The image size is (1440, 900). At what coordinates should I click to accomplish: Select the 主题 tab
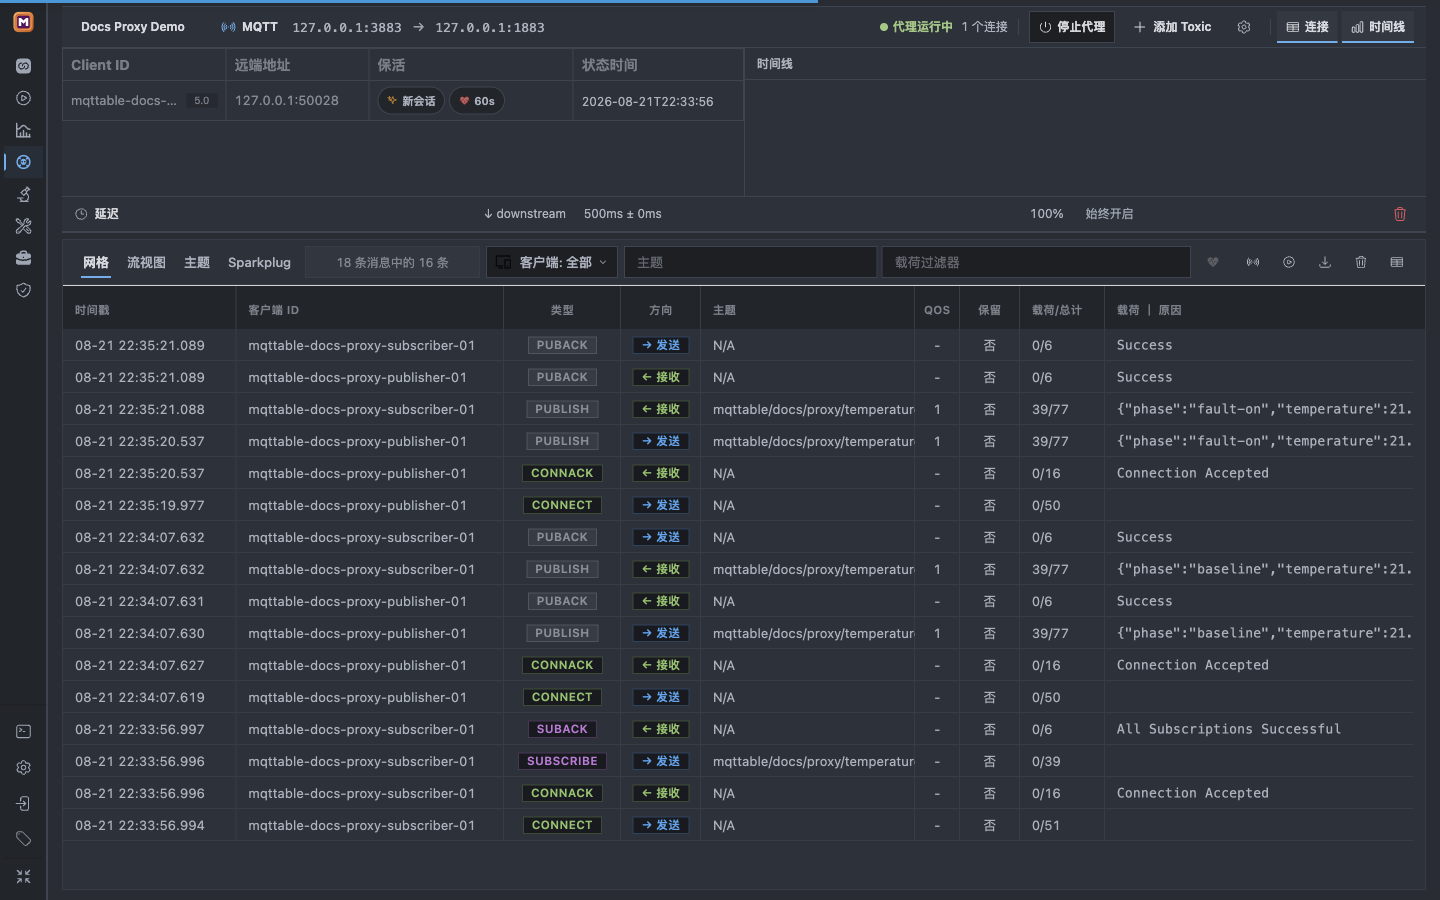tap(197, 262)
